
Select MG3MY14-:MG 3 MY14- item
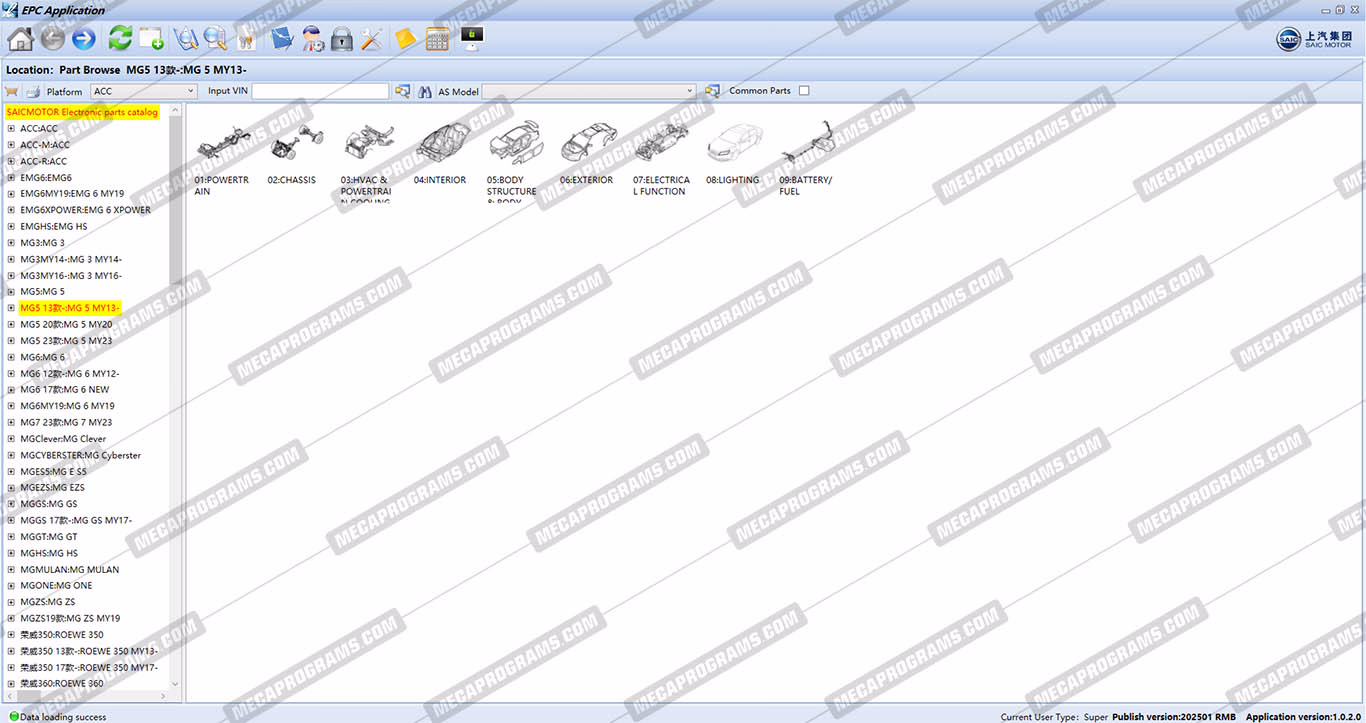tap(71, 259)
